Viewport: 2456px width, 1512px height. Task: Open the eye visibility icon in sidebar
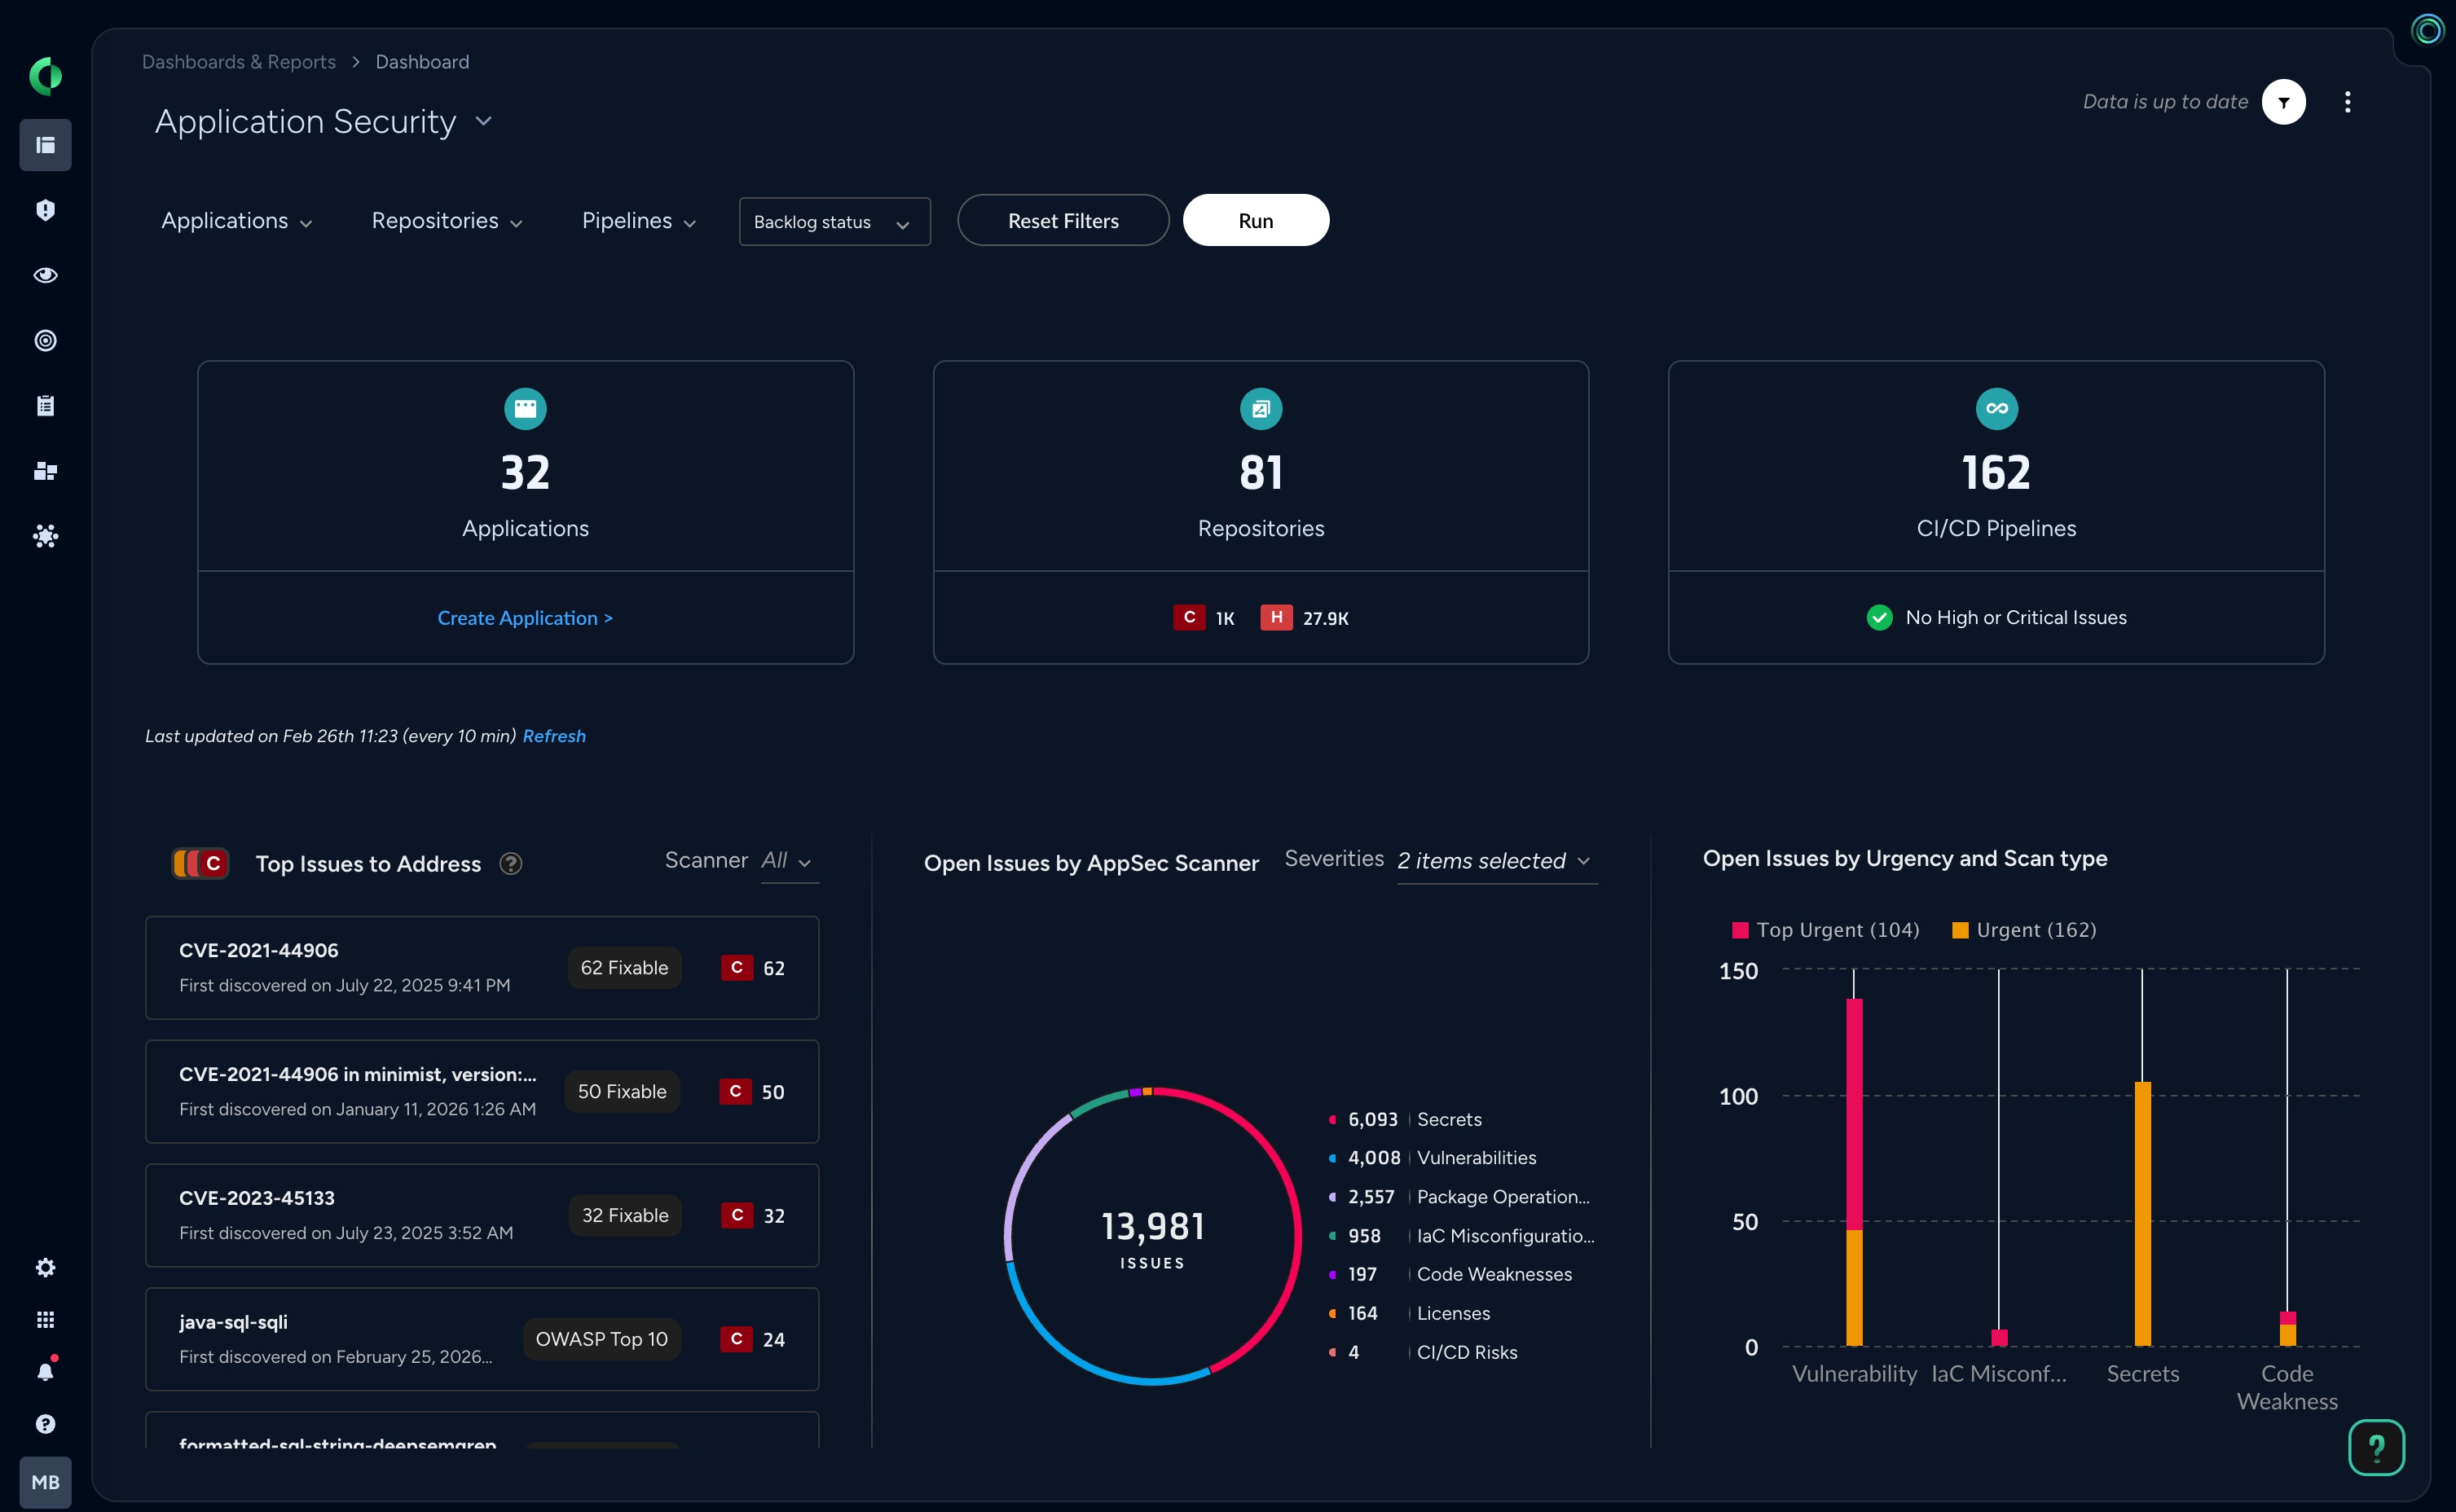click(x=45, y=275)
